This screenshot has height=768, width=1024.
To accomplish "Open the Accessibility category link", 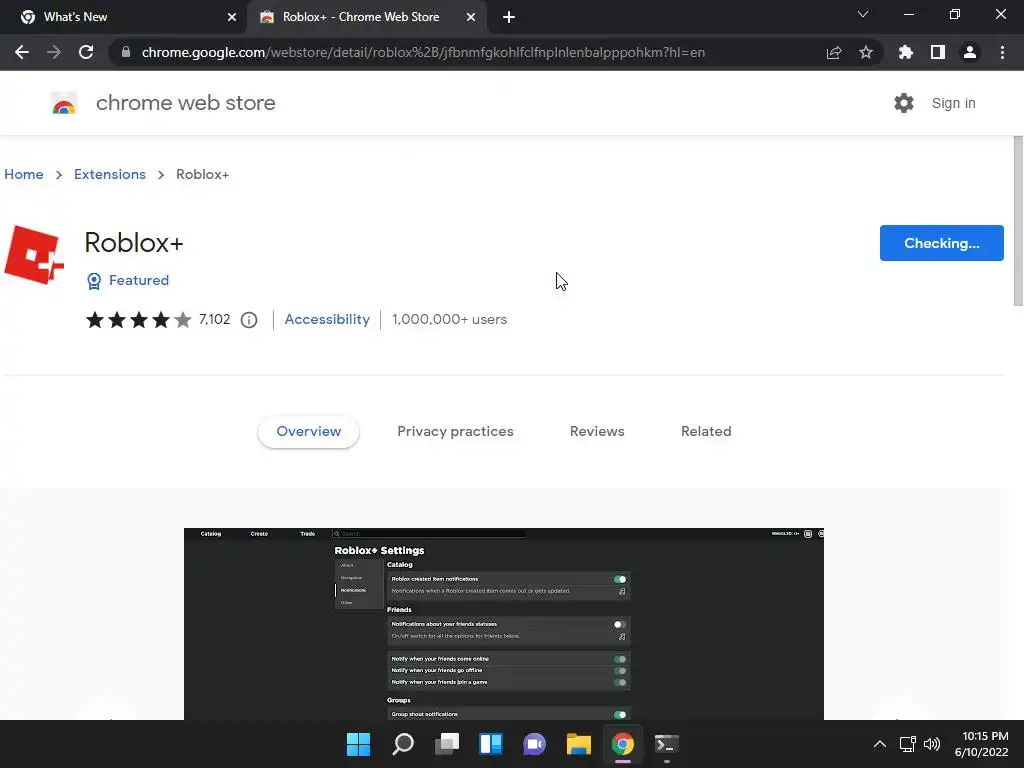I will 327,319.
